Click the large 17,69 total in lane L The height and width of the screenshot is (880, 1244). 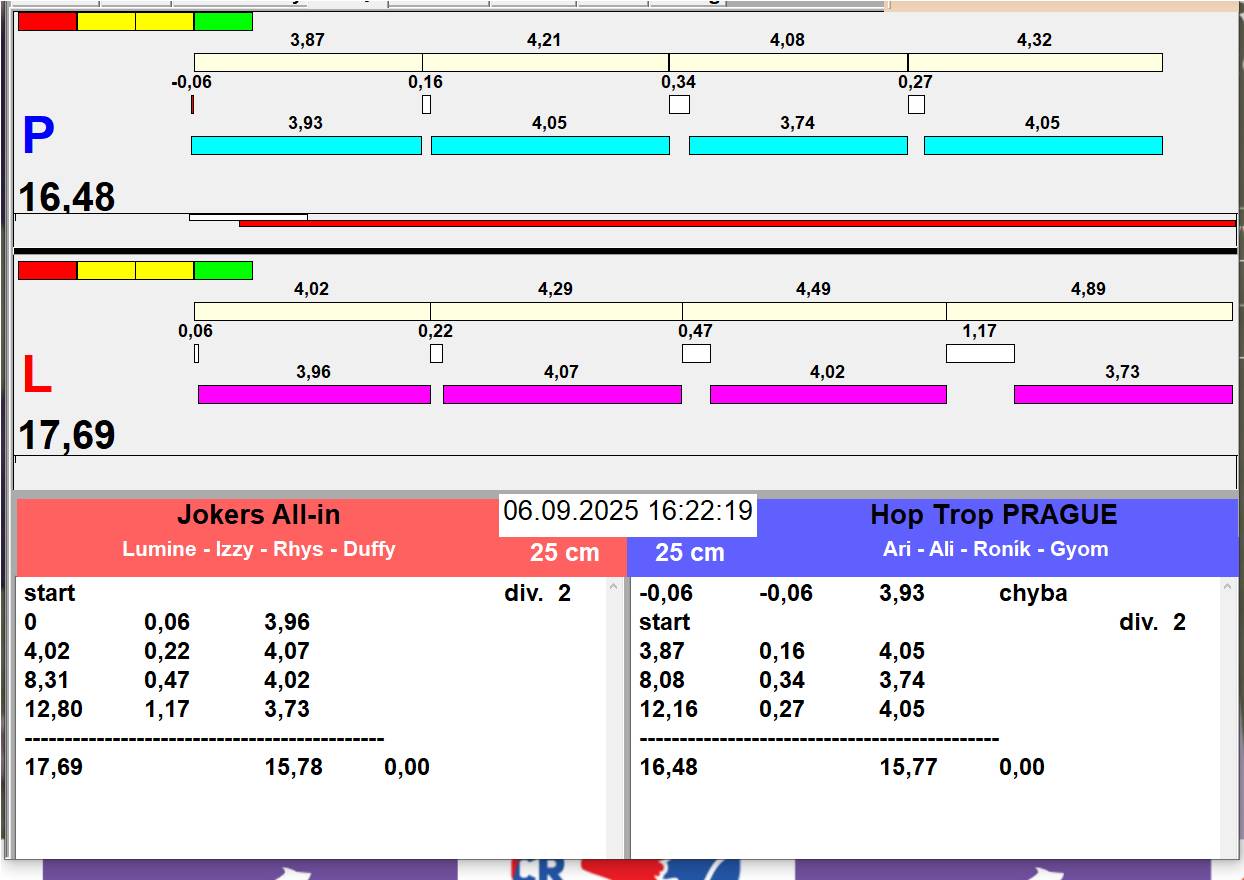click(x=67, y=436)
